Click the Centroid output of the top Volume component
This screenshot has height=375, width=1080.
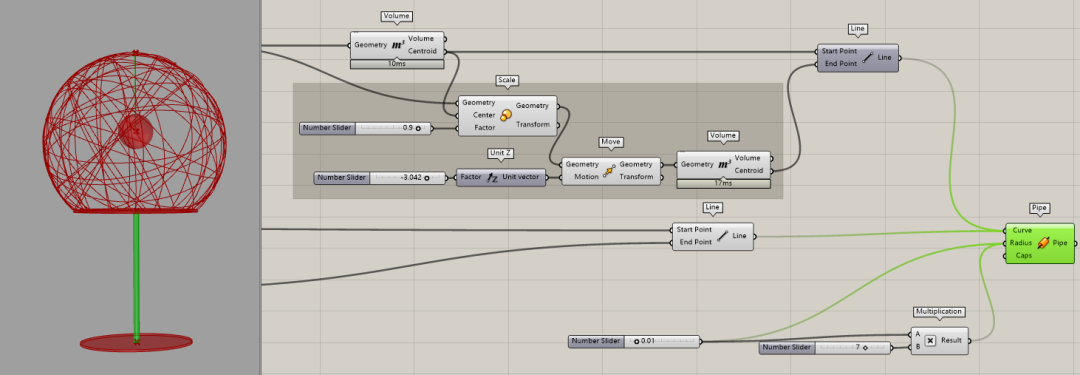[x=422, y=51]
